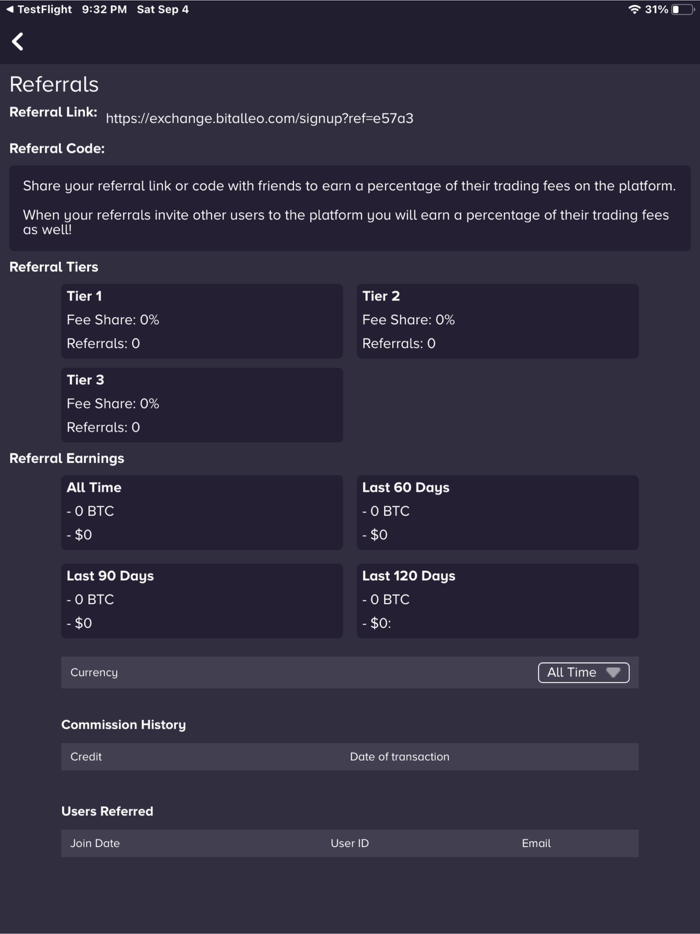Tap the Last 90 Days earnings card
The image size is (700, 934).
[x=202, y=600]
